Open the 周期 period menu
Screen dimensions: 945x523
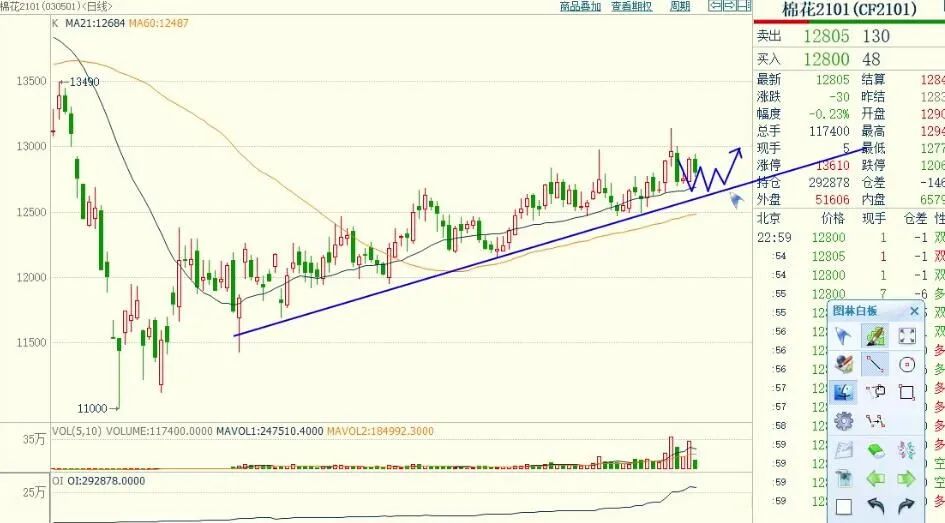pos(680,6)
